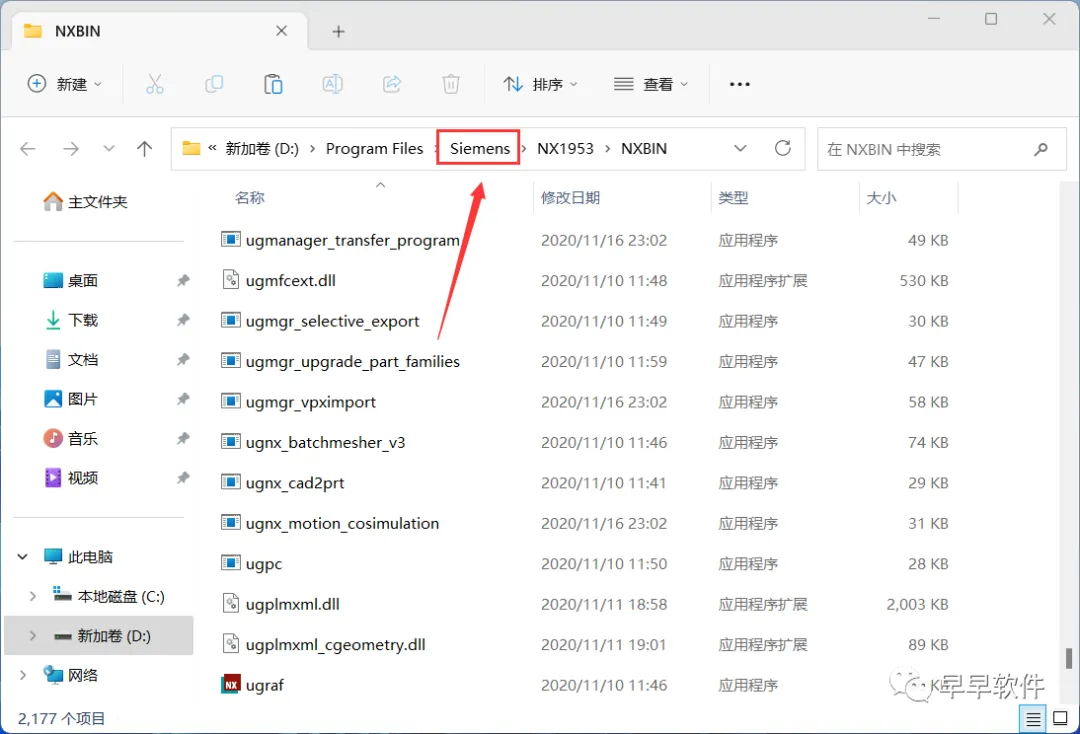The height and width of the screenshot is (734, 1080).
Task: Navigate to 新加卷 (D:) breadcrumb
Action: (x=262, y=149)
